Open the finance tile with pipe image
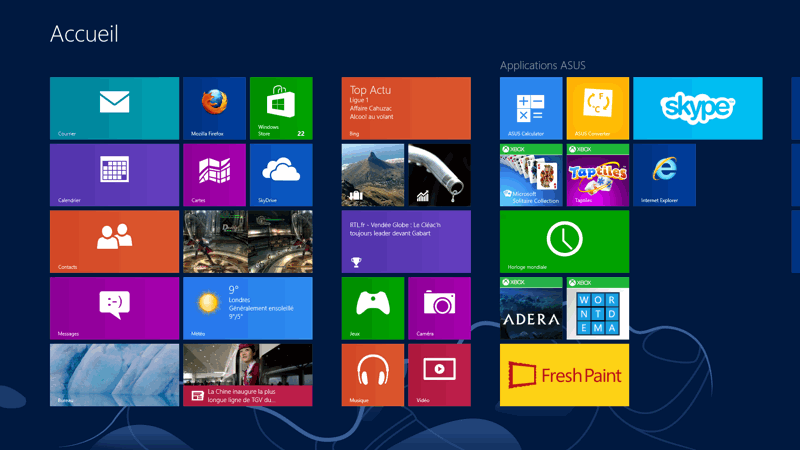This screenshot has width=800, height=450. pos(439,175)
